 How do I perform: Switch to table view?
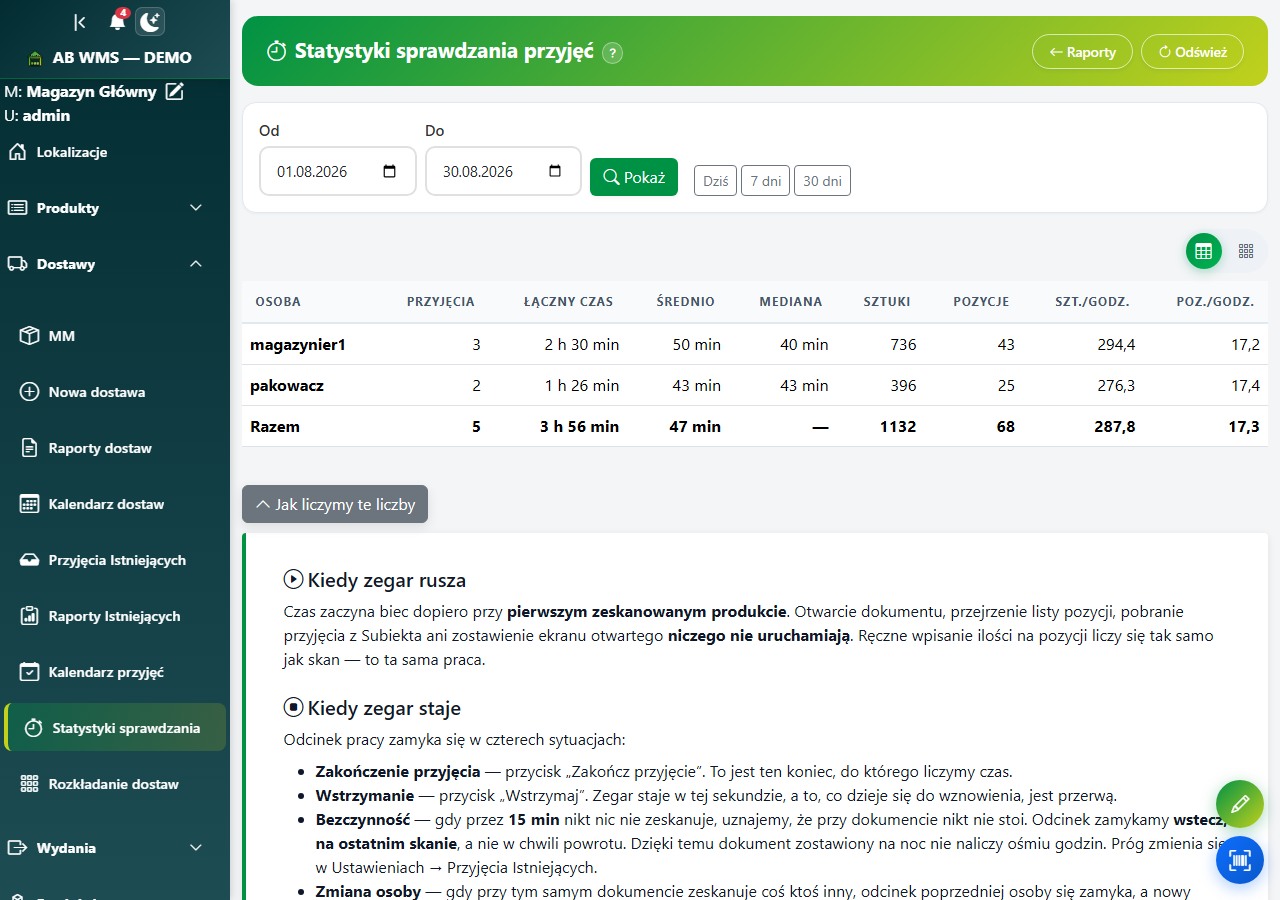pyautogui.click(x=1204, y=251)
